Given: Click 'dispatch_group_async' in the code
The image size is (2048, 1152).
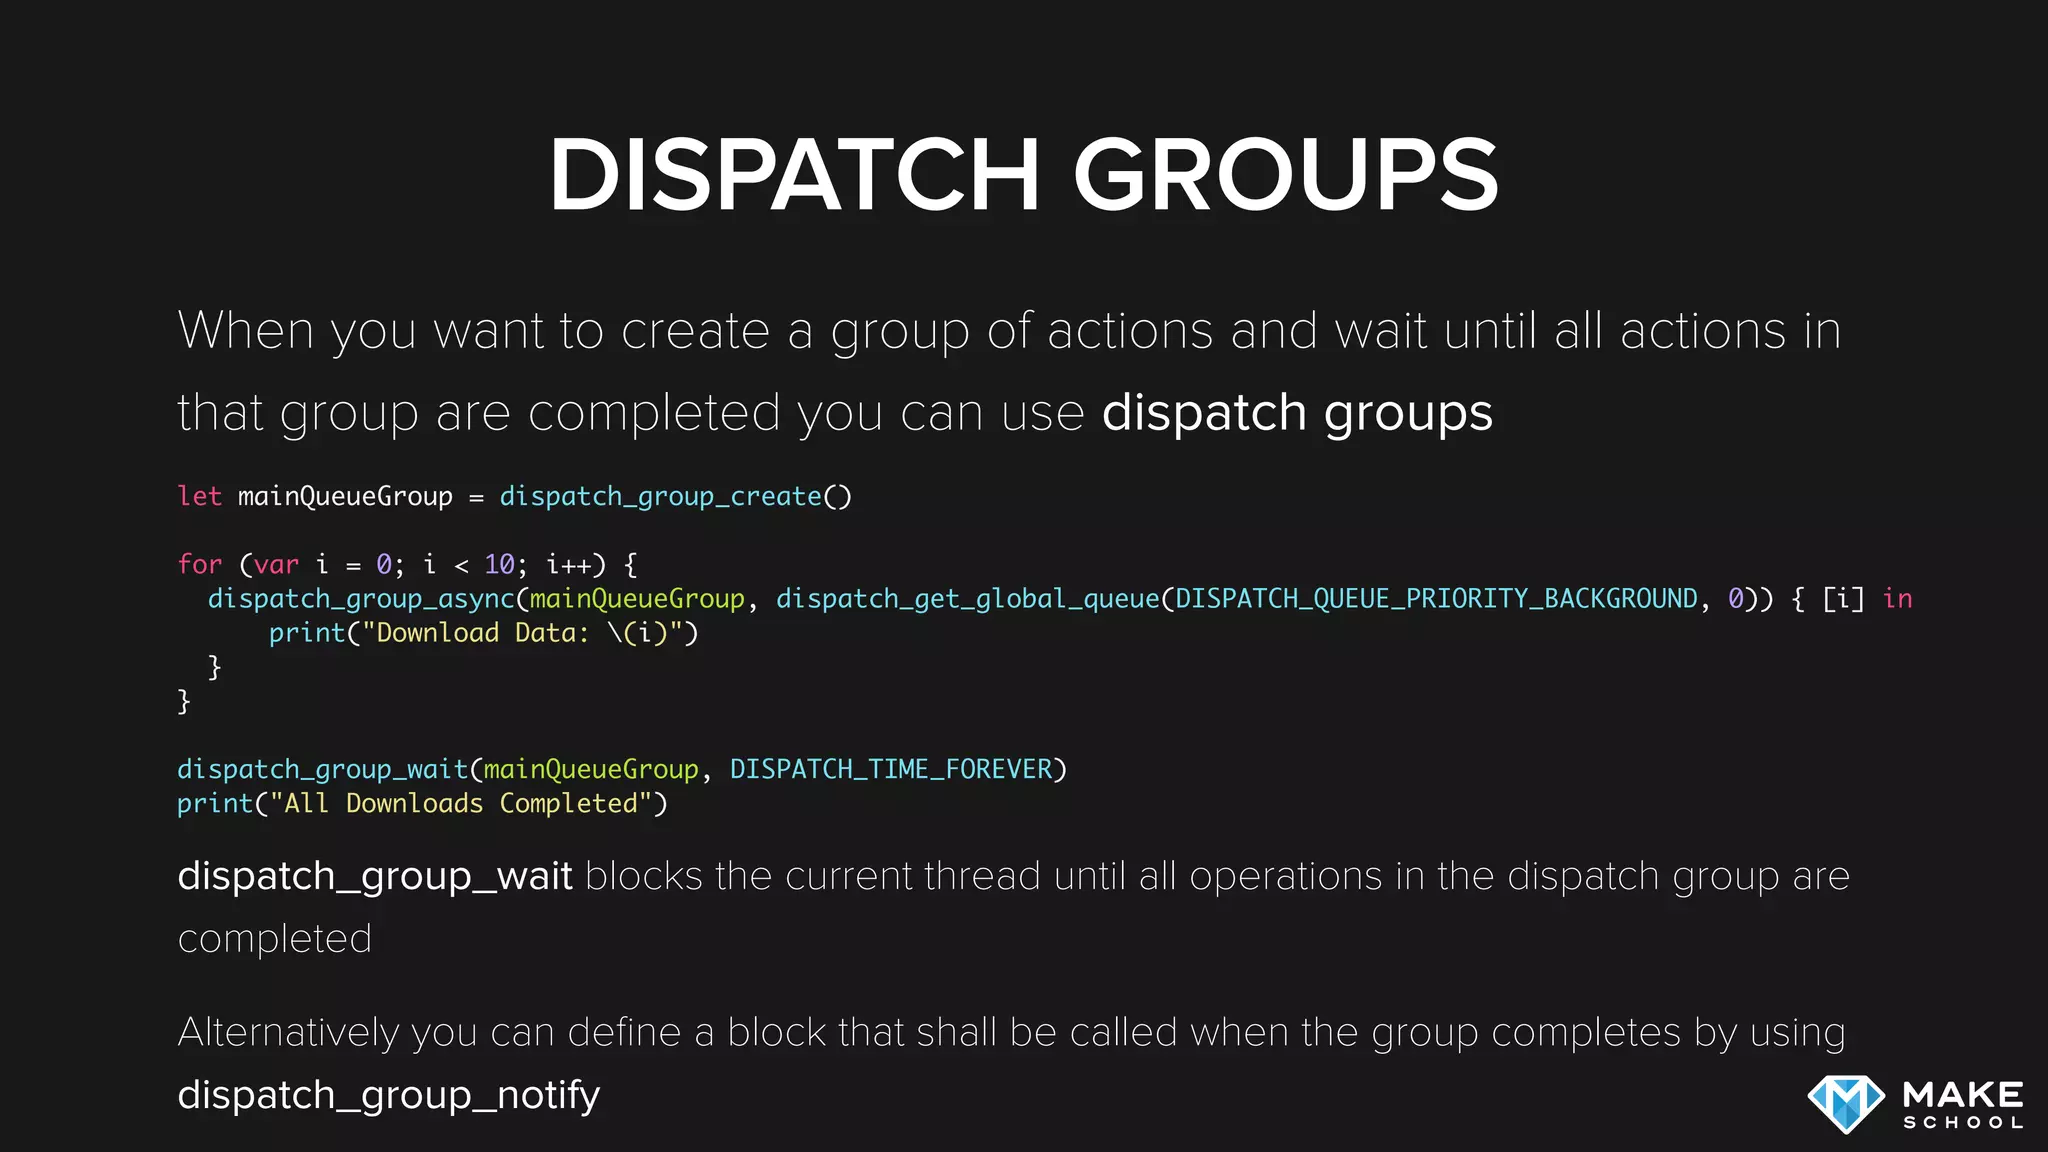Looking at the screenshot, I should [x=361, y=599].
